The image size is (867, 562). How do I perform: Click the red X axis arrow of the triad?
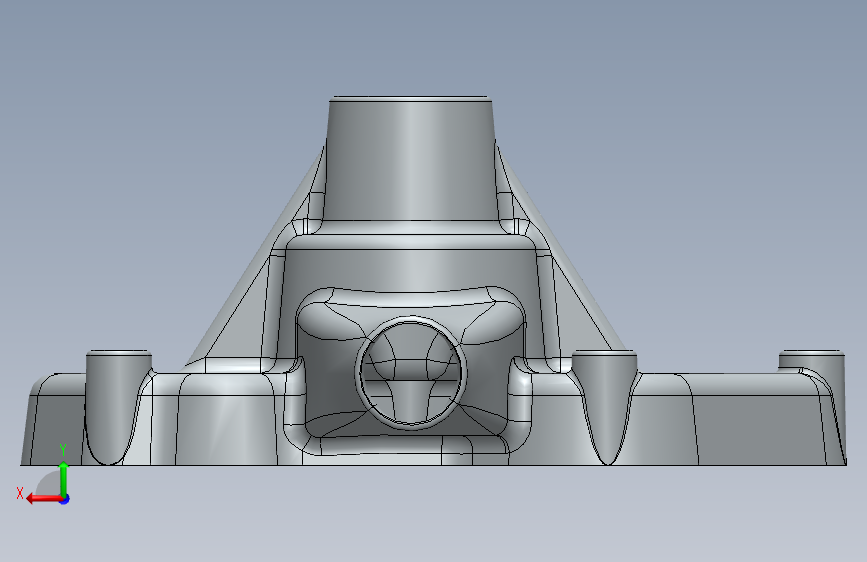click(44, 499)
